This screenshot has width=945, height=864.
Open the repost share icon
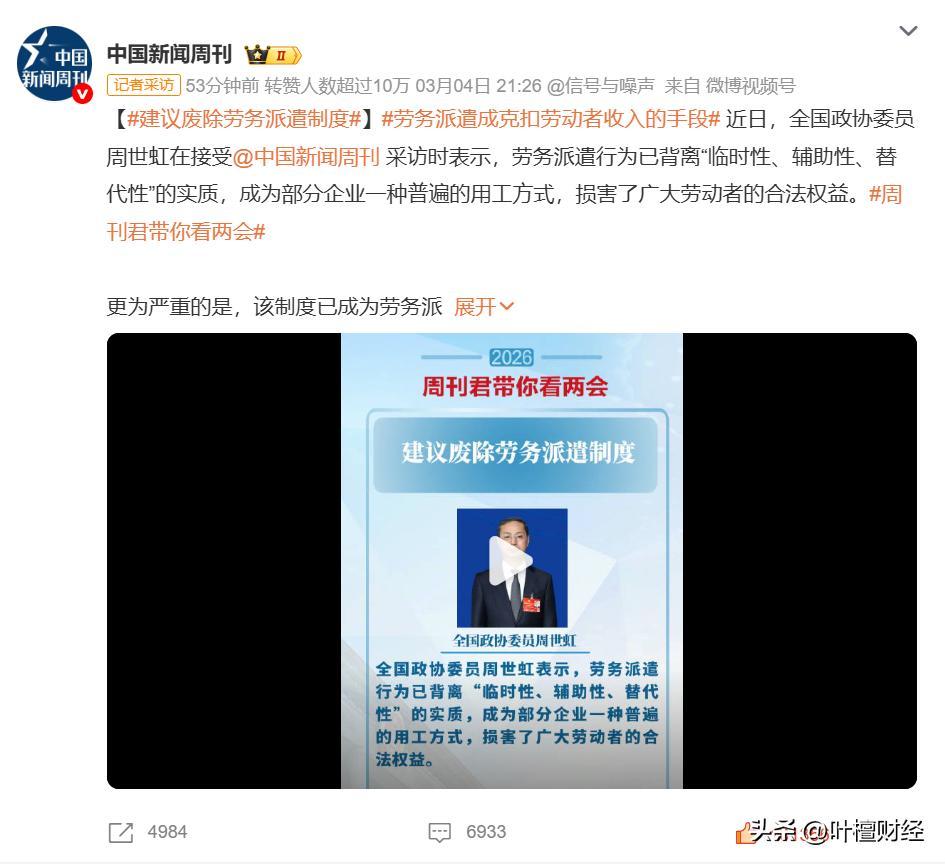tap(121, 833)
